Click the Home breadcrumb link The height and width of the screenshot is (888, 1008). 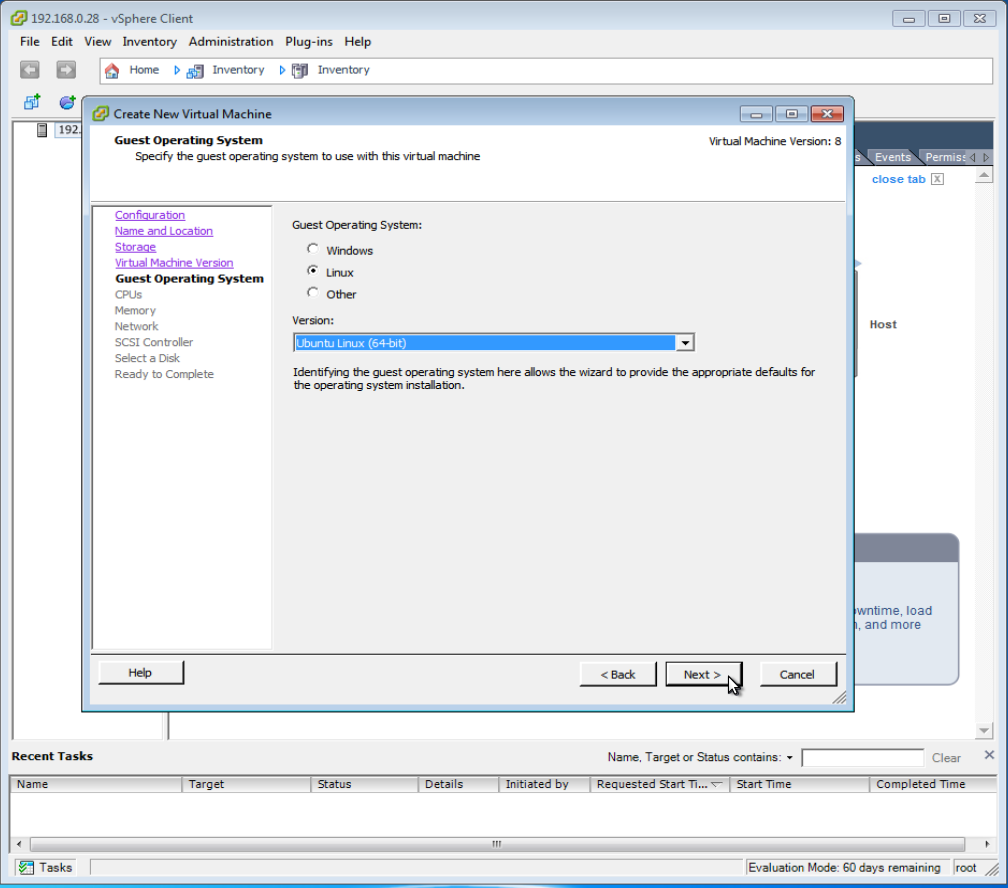pyautogui.click(x=144, y=69)
